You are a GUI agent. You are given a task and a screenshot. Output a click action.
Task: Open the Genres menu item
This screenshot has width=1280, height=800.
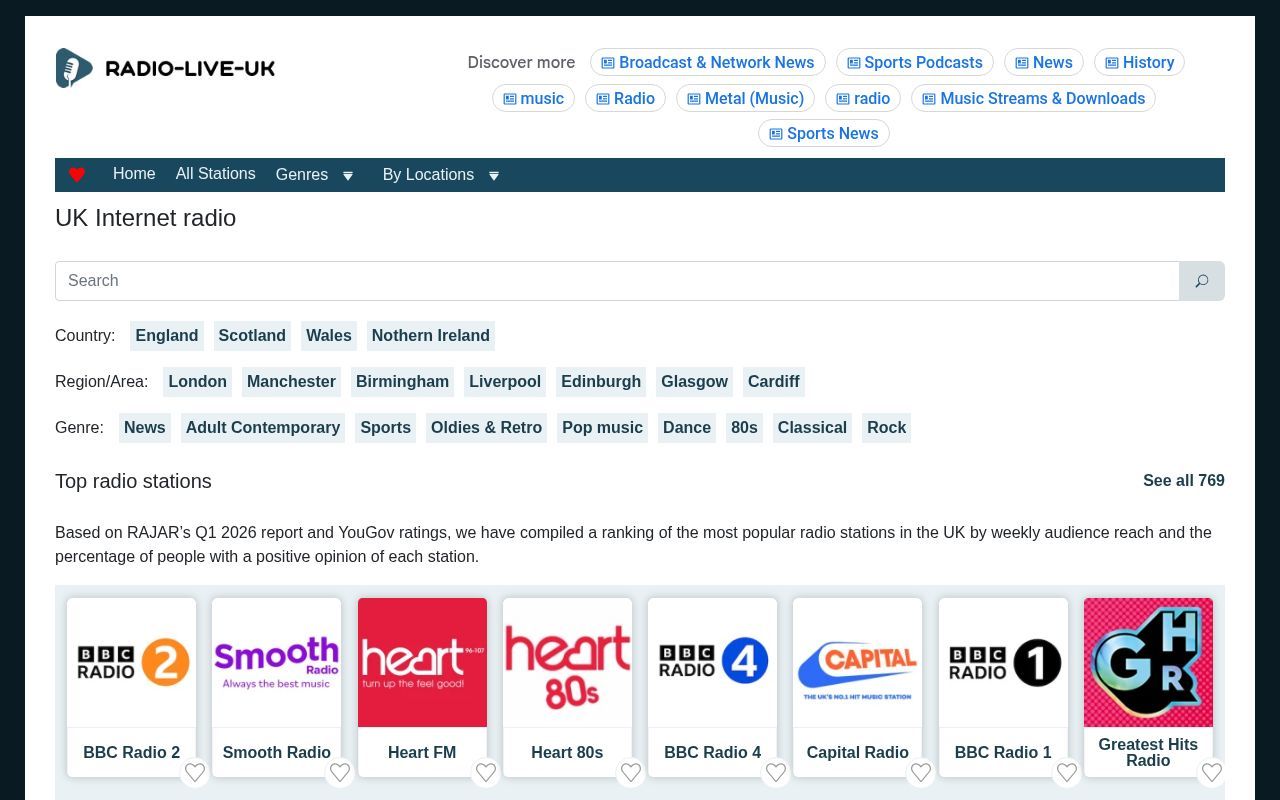302,175
